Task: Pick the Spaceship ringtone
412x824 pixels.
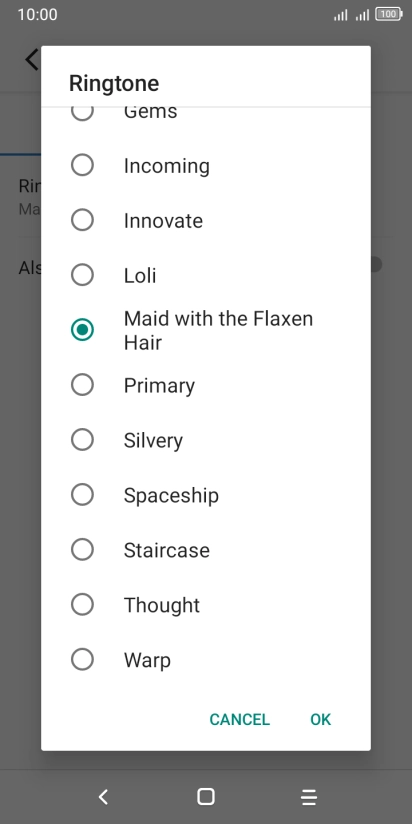Action: [206, 495]
